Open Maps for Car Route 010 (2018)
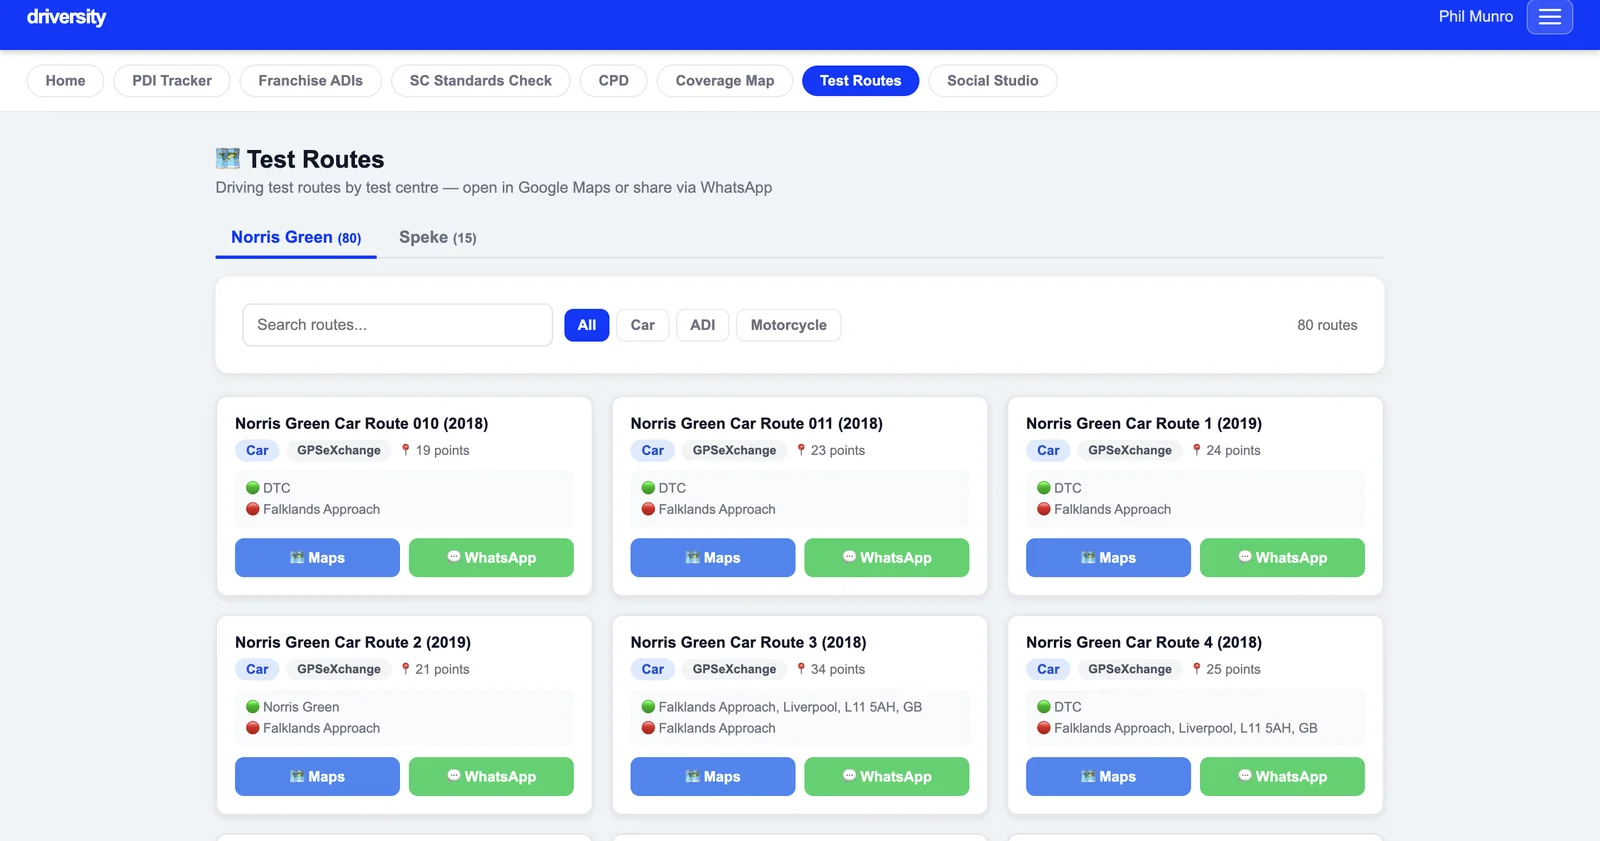This screenshot has width=1600, height=841. (317, 558)
